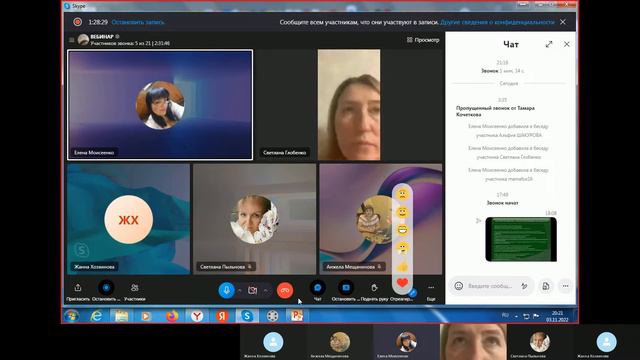Select Анжела Мещанинова tile in main grid
Screen dimensions: 640x360
click(x=380, y=219)
